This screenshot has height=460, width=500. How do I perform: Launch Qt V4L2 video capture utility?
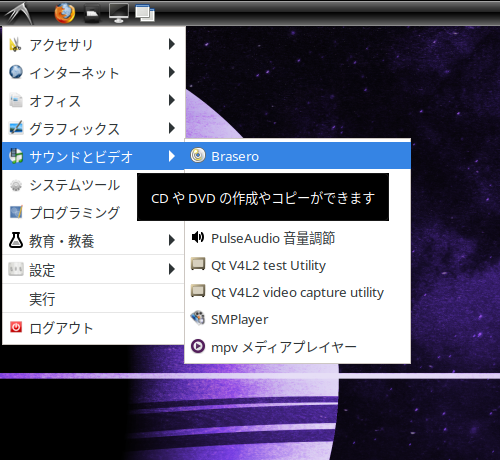[297, 292]
